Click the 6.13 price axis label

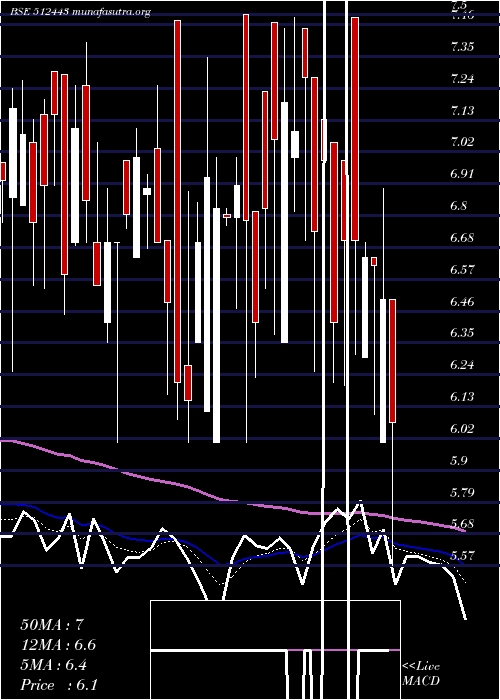[x=463, y=396]
